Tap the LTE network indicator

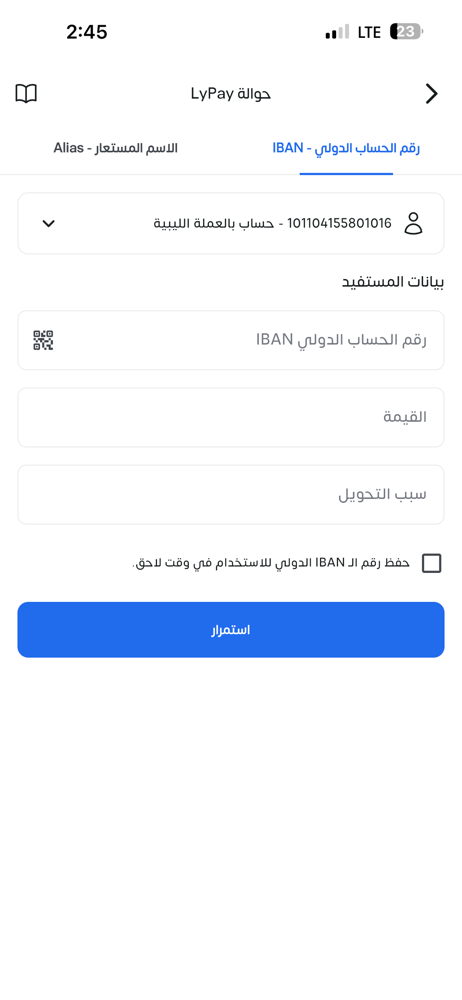(369, 32)
